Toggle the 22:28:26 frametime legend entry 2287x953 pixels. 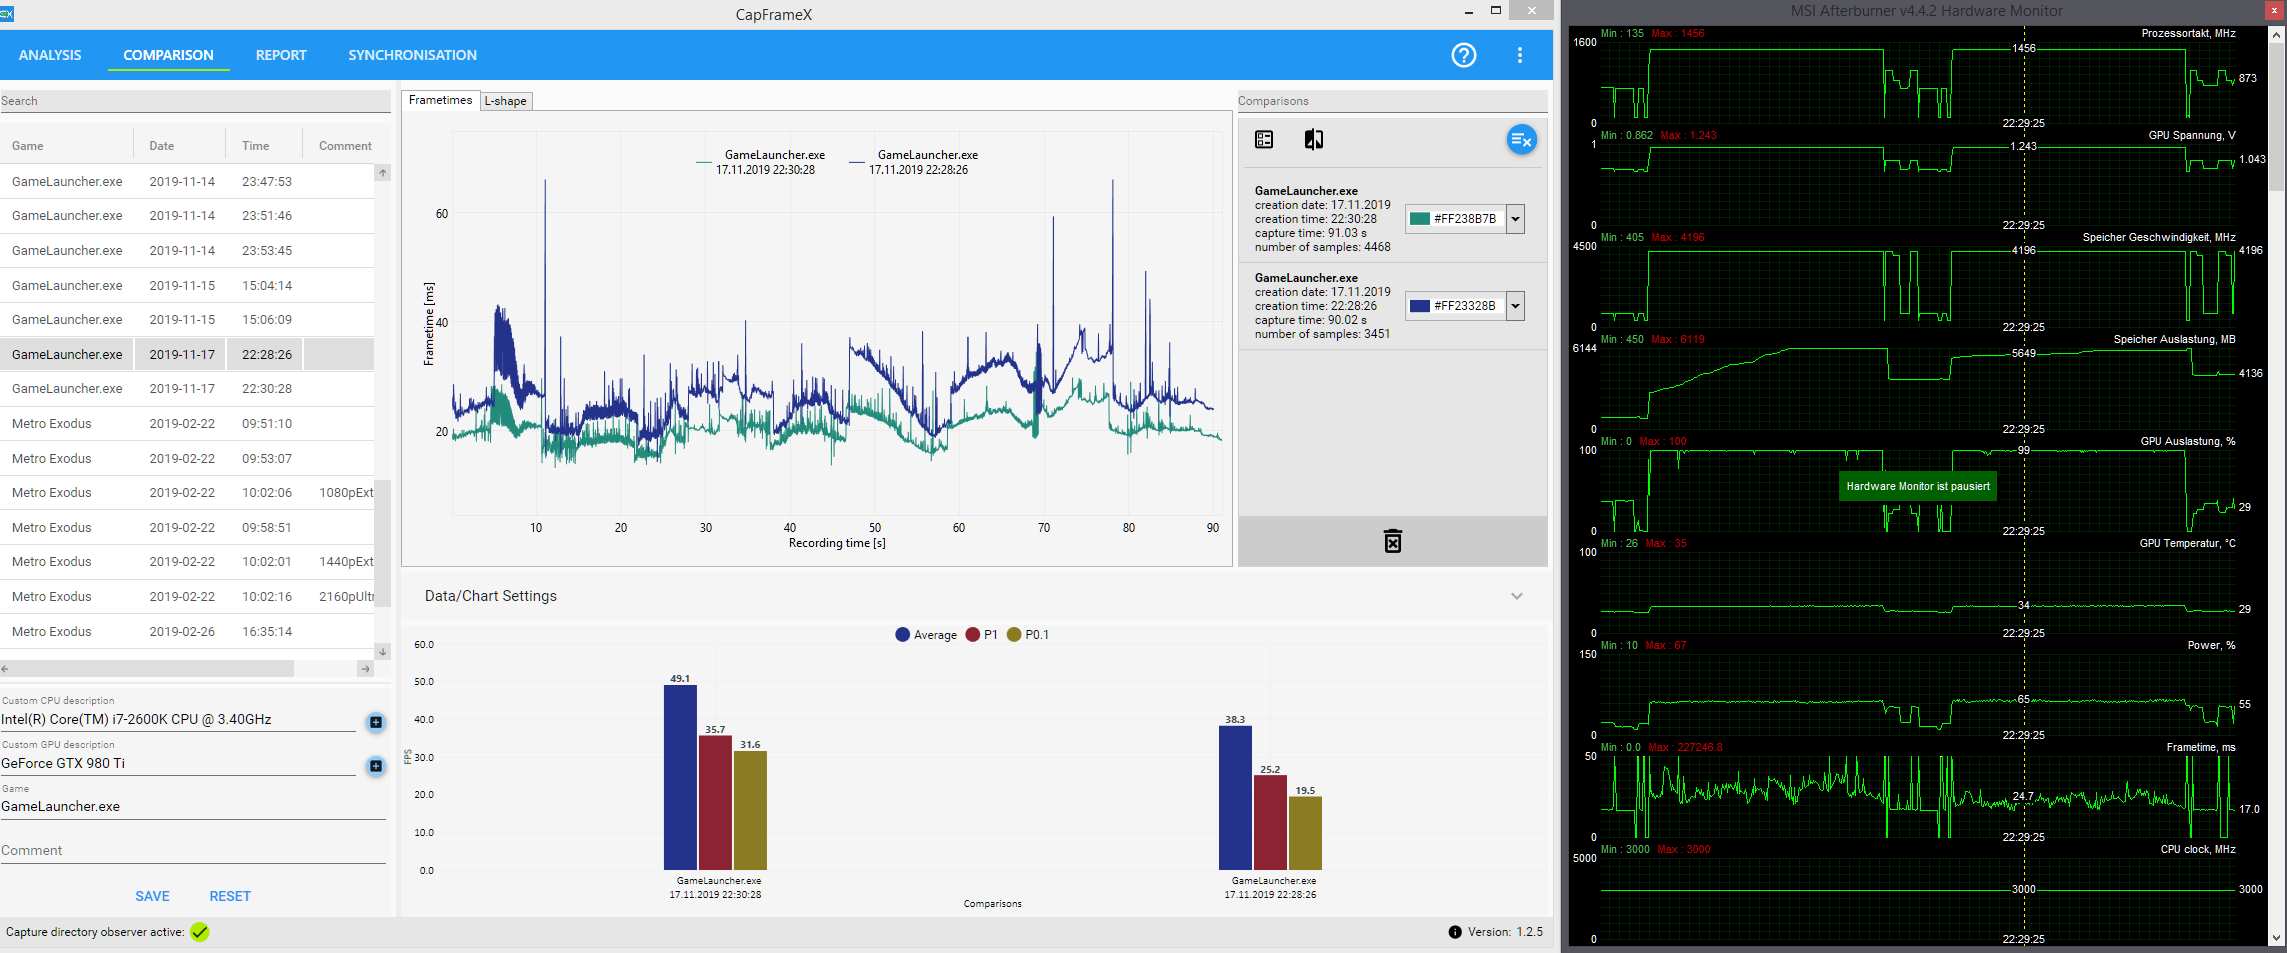point(914,162)
